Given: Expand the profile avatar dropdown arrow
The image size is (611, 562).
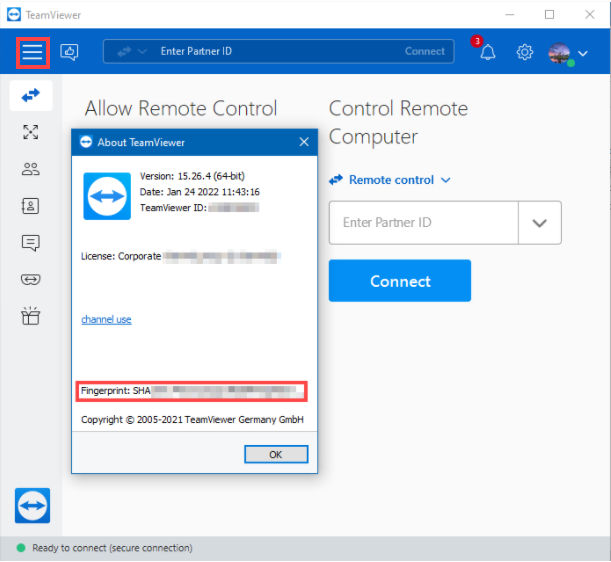Looking at the screenshot, I should click(583, 53).
